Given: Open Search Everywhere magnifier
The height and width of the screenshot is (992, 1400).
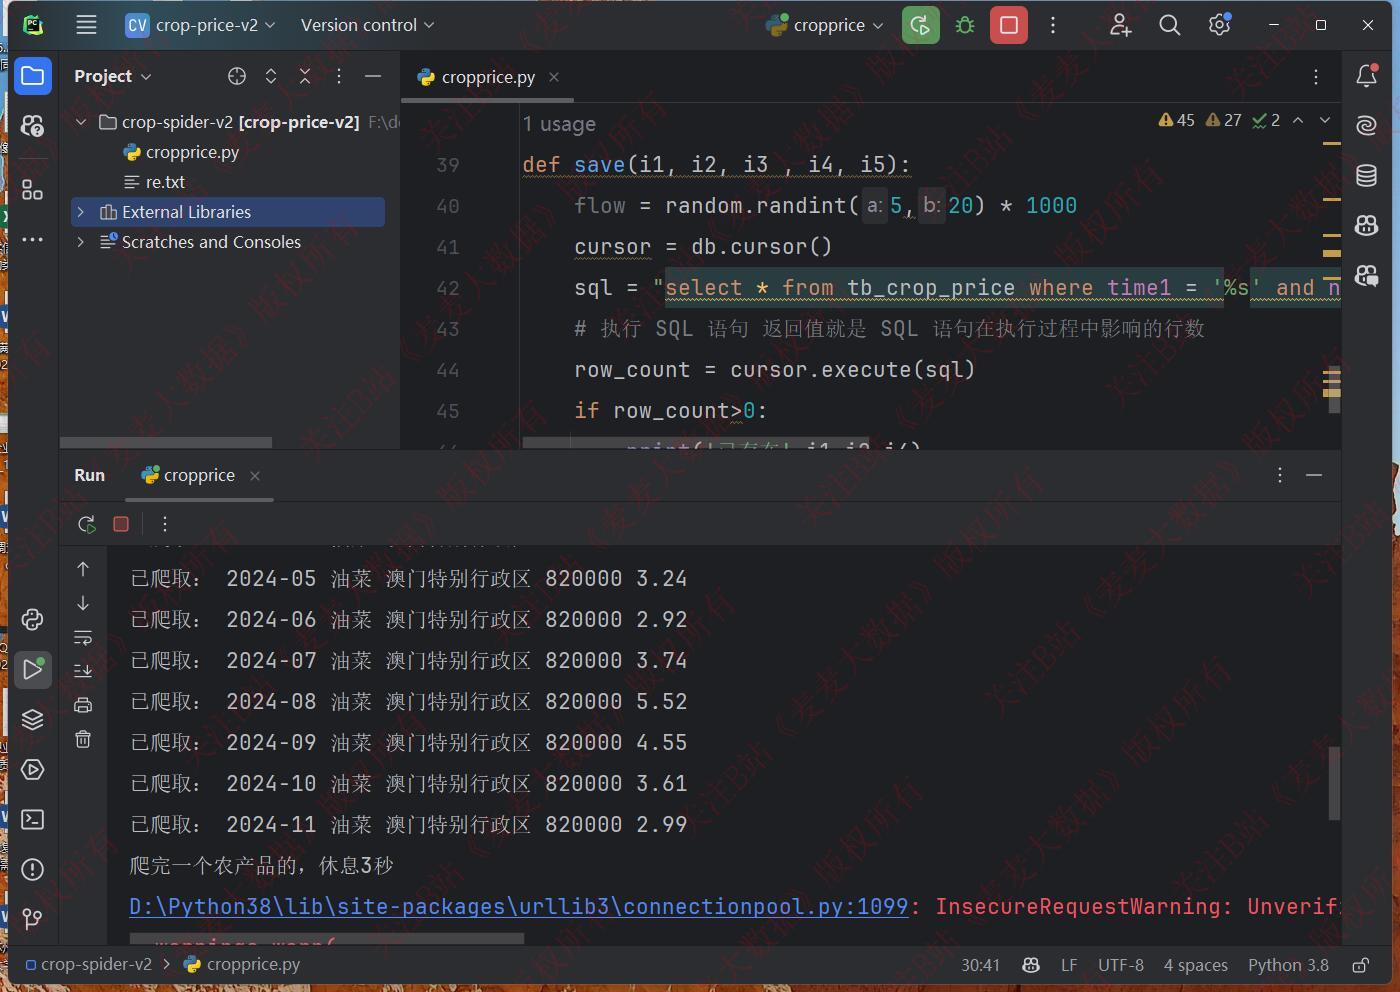Looking at the screenshot, I should pos(1169,25).
